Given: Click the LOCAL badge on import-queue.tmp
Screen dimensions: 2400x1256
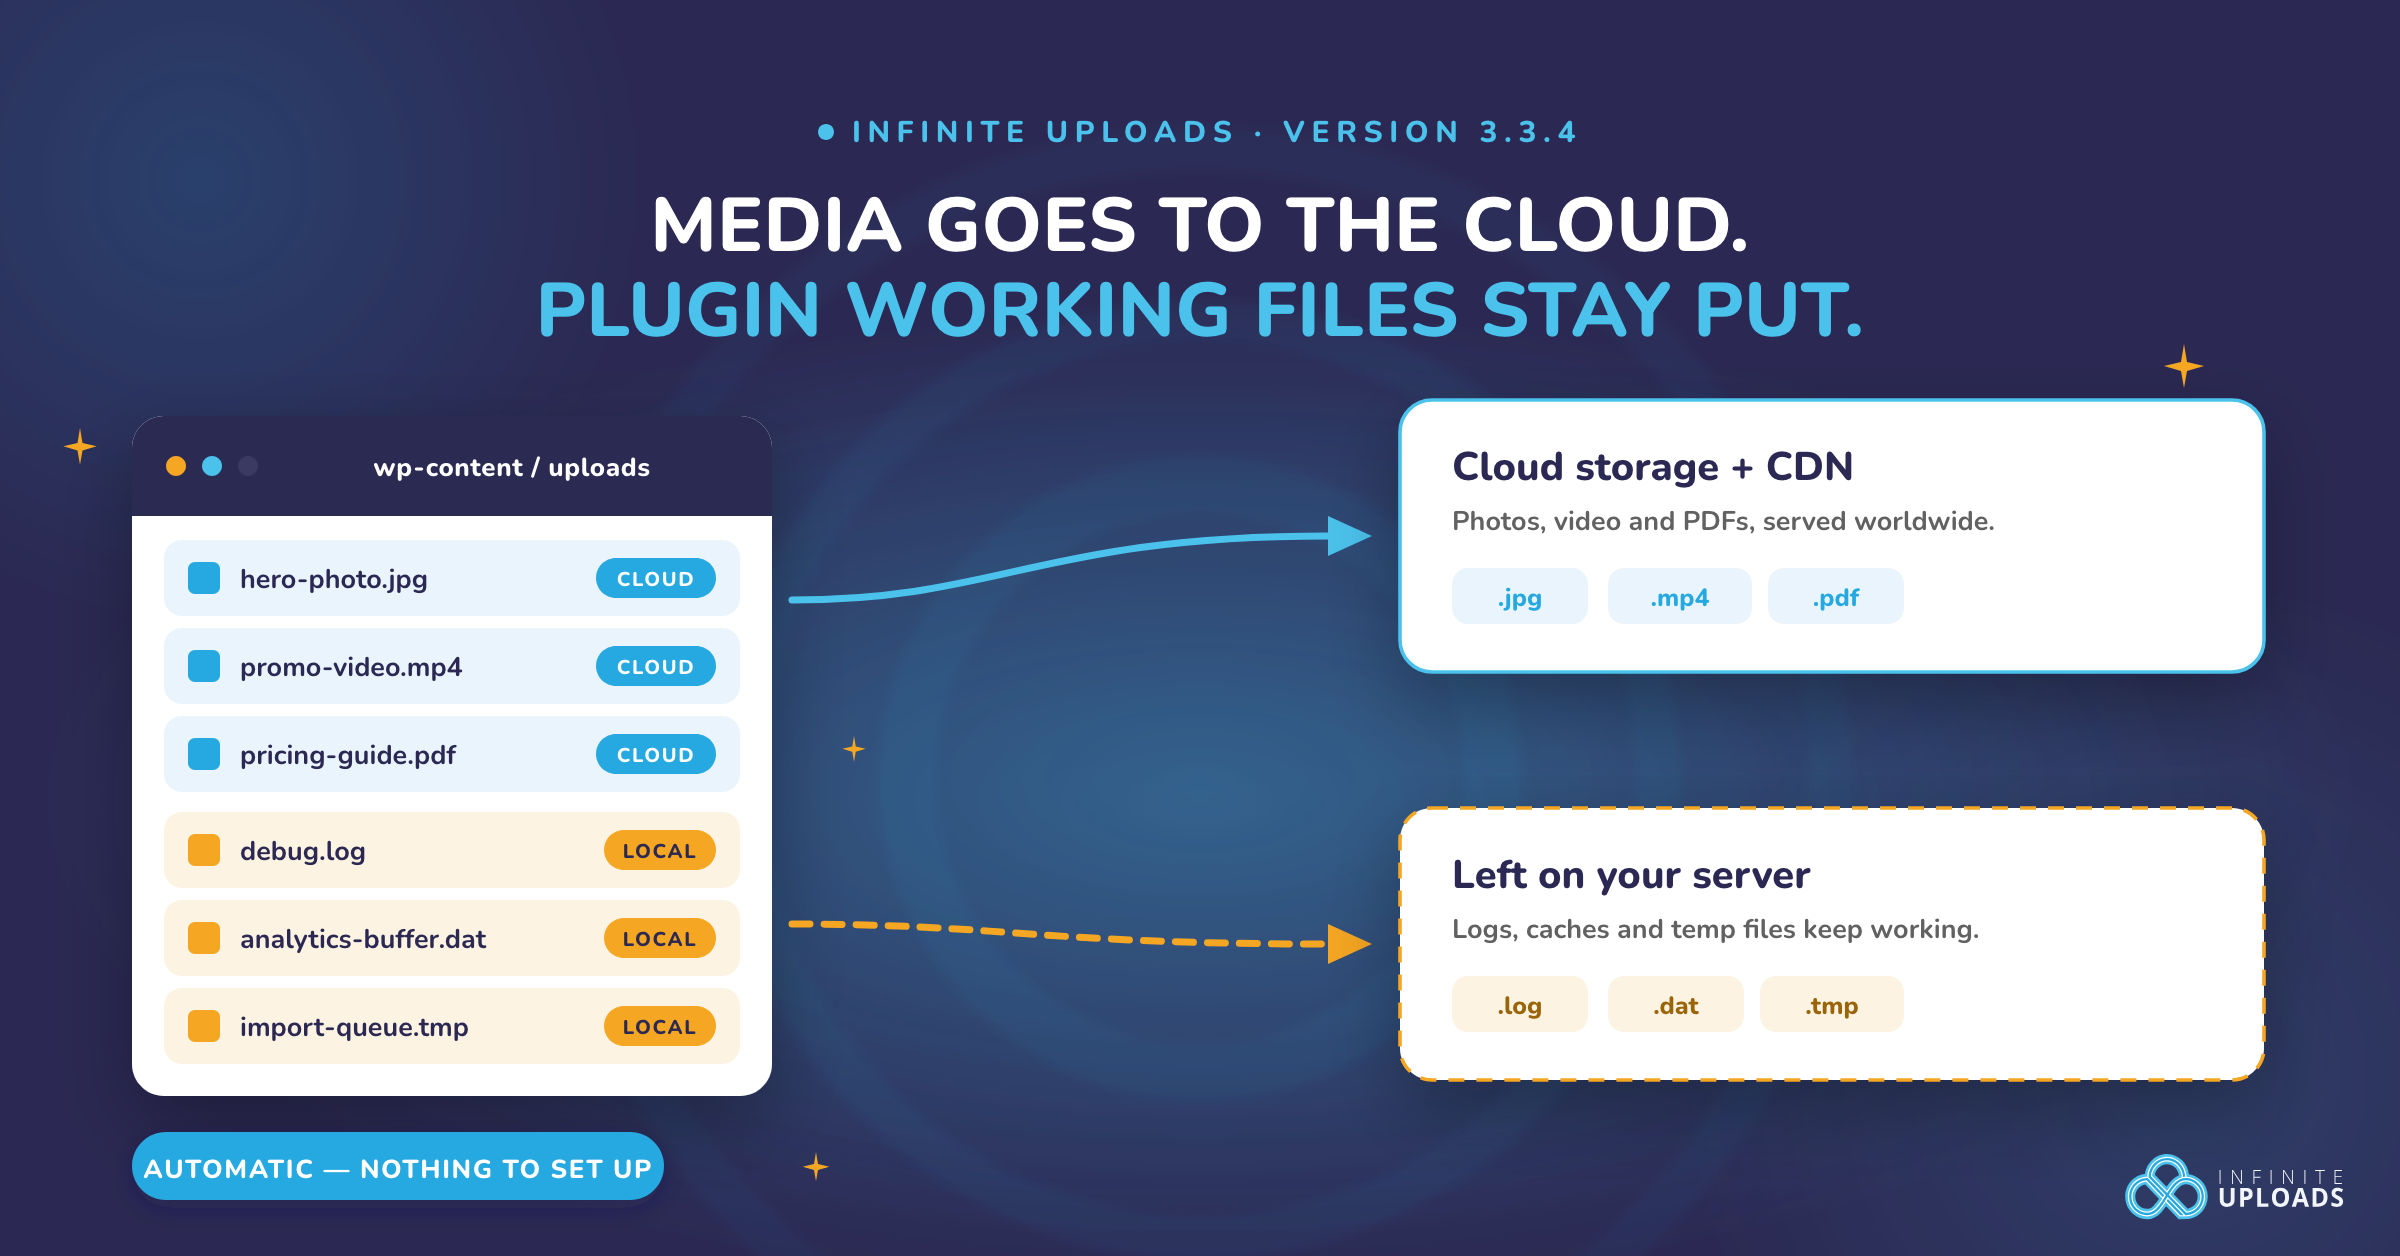Looking at the screenshot, I should tap(660, 1026).
